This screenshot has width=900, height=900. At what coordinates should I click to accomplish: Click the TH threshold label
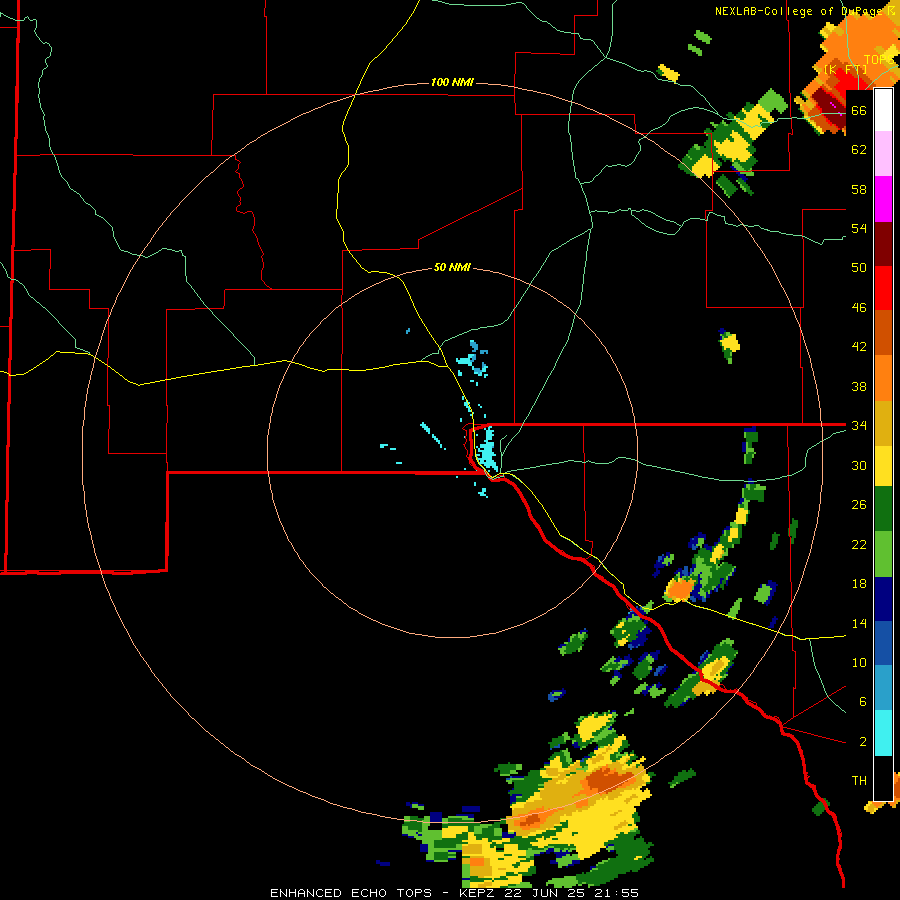(859, 781)
